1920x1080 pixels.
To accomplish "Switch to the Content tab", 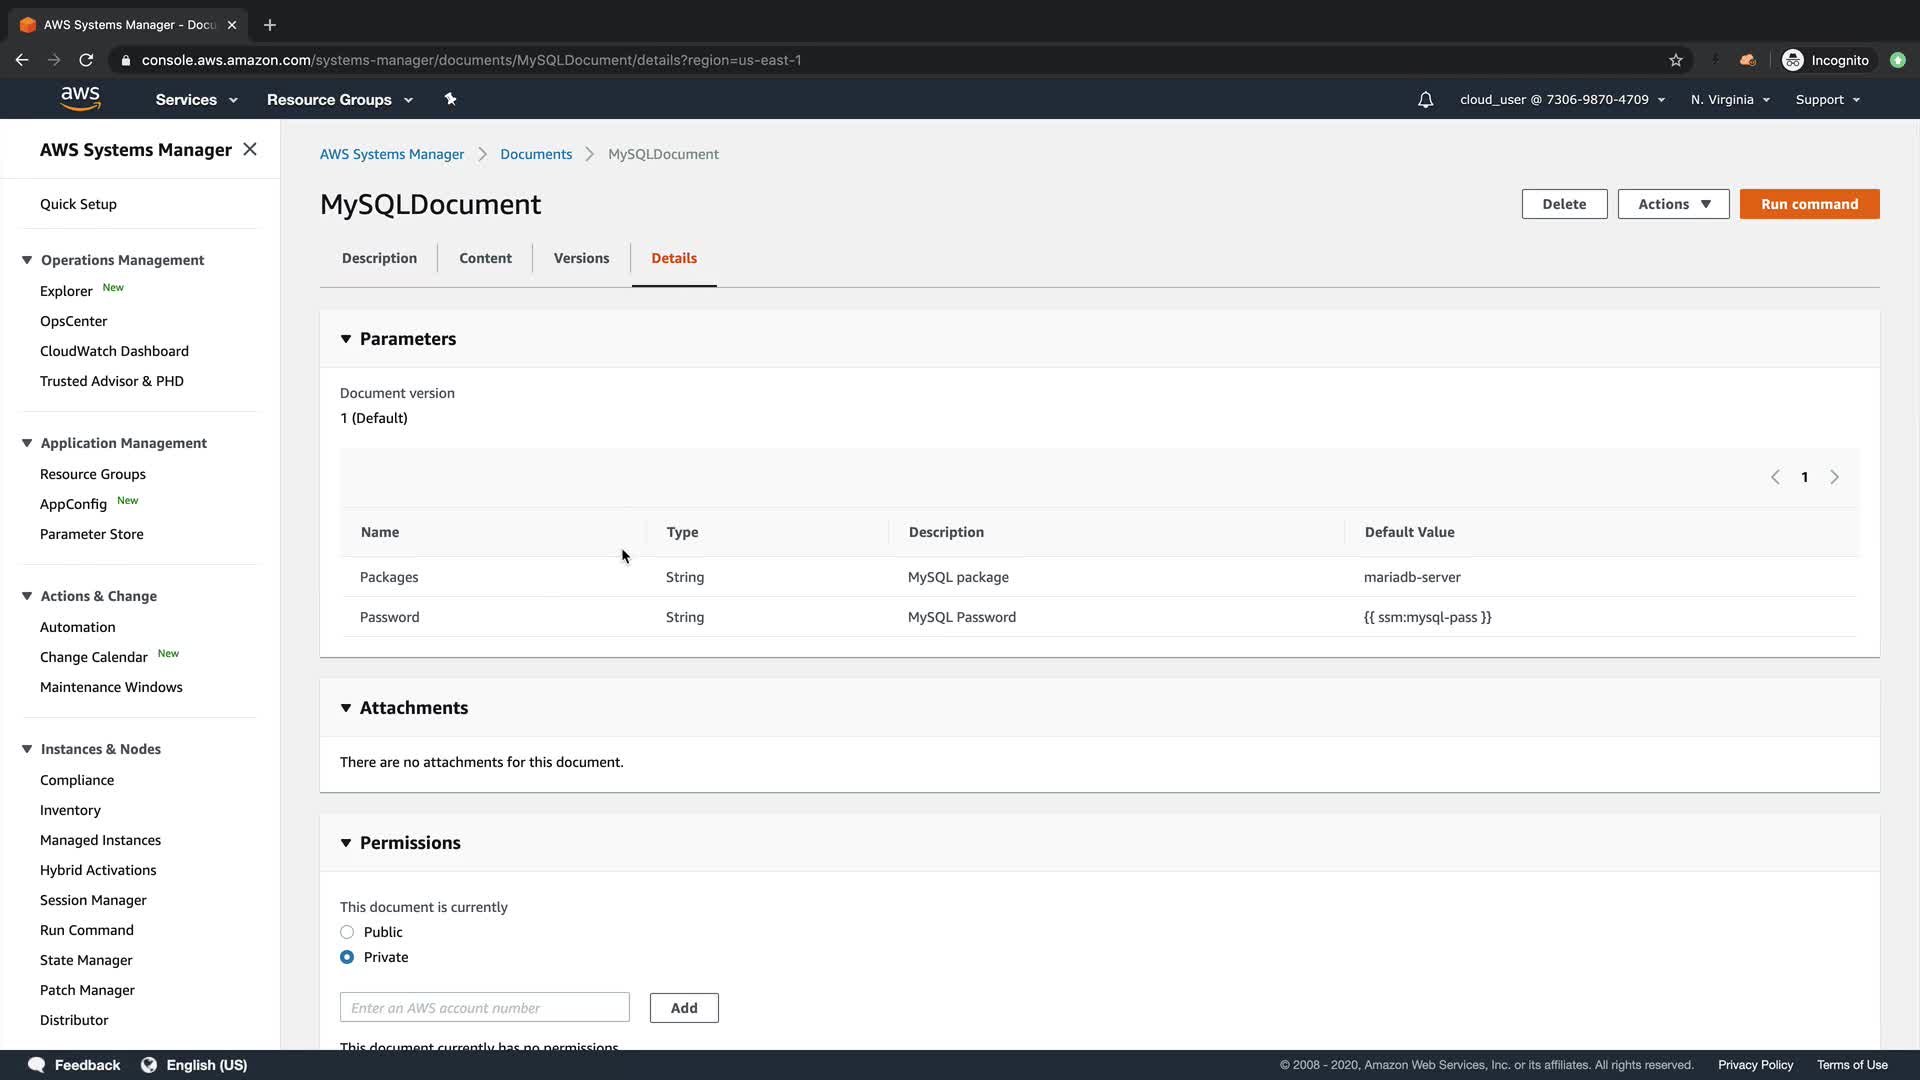I will point(485,258).
